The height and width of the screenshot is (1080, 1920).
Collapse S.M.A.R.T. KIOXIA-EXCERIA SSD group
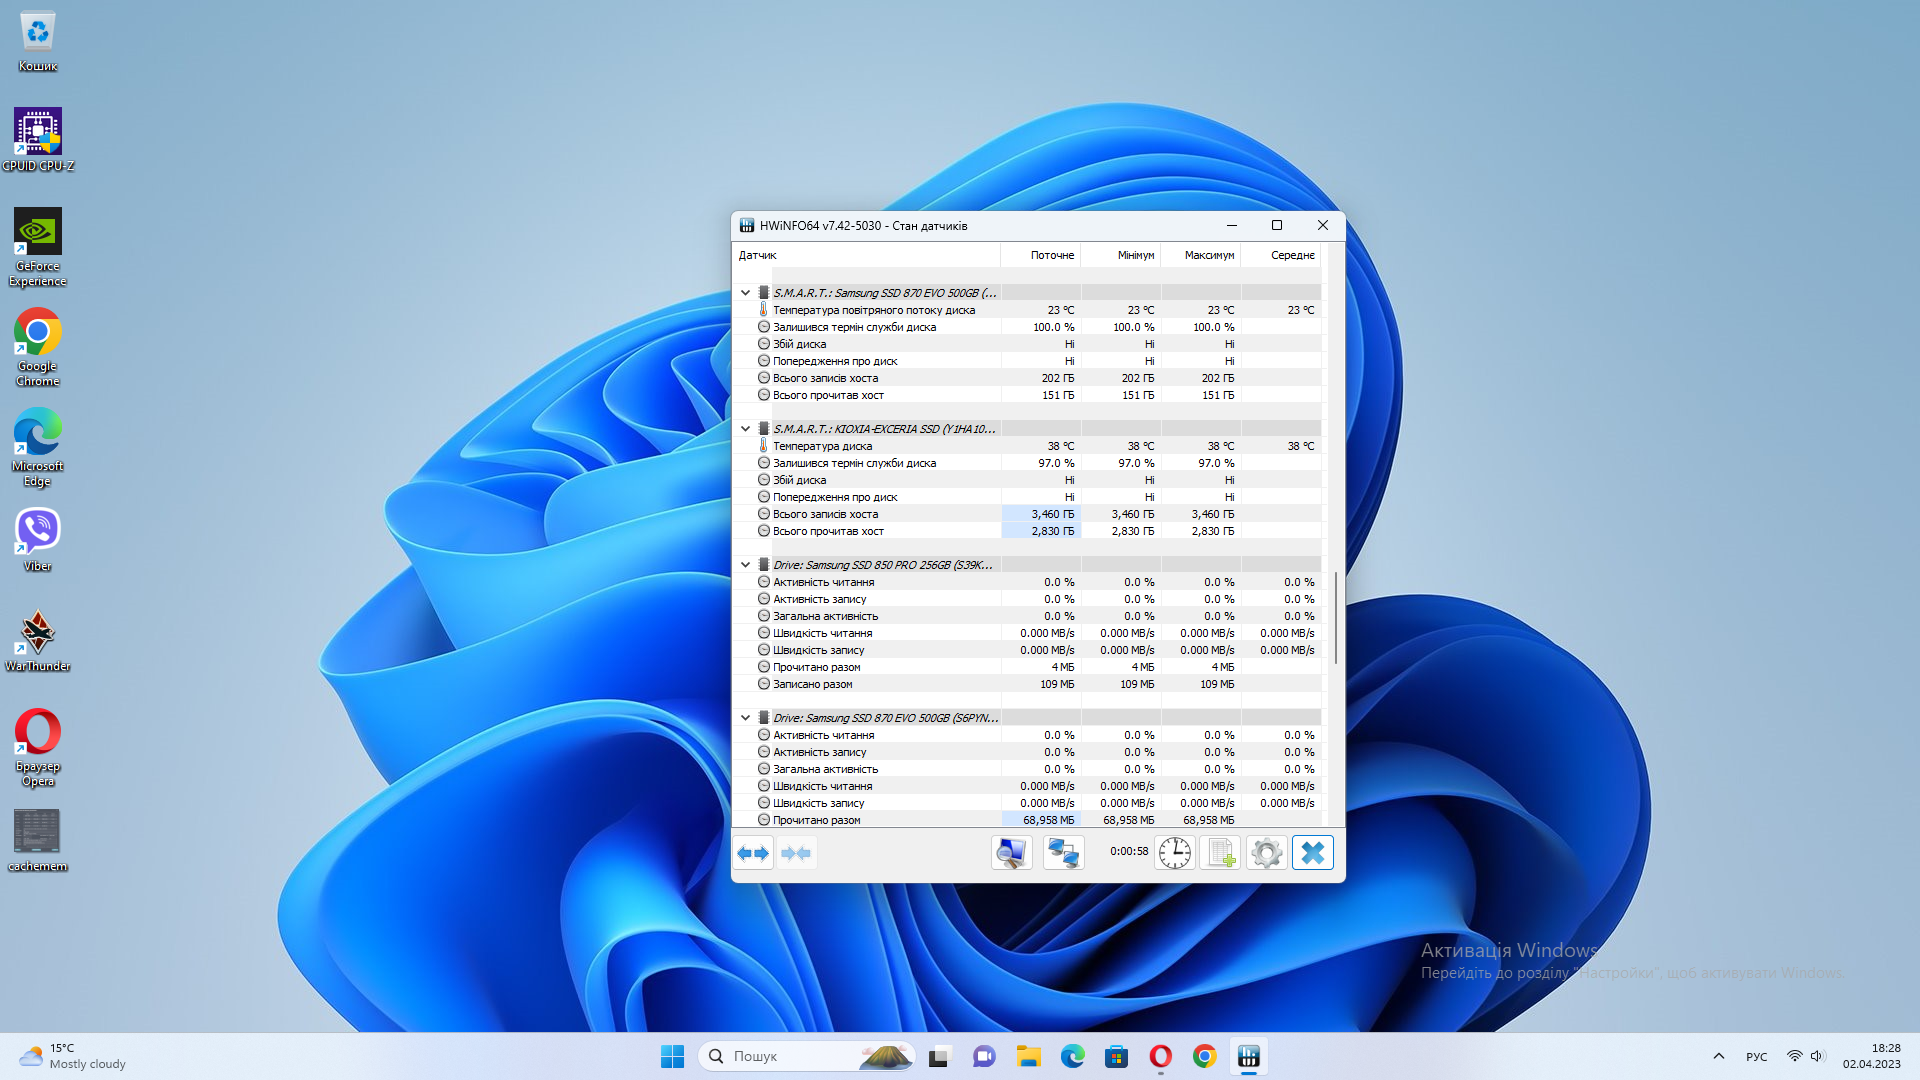coord(745,429)
